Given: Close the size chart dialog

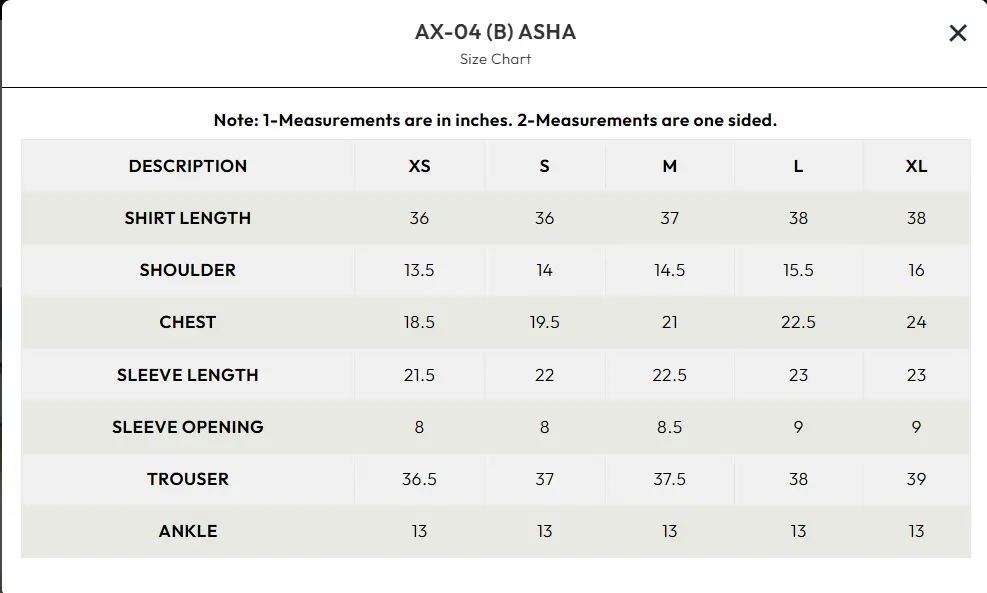Looking at the screenshot, I should pos(957,33).
